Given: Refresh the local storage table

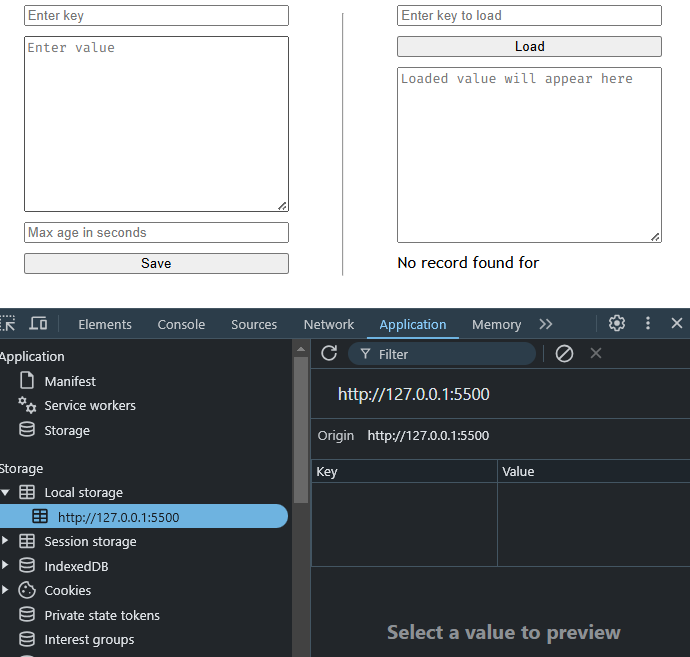Looking at the screenshot, I should pos(329,353).
